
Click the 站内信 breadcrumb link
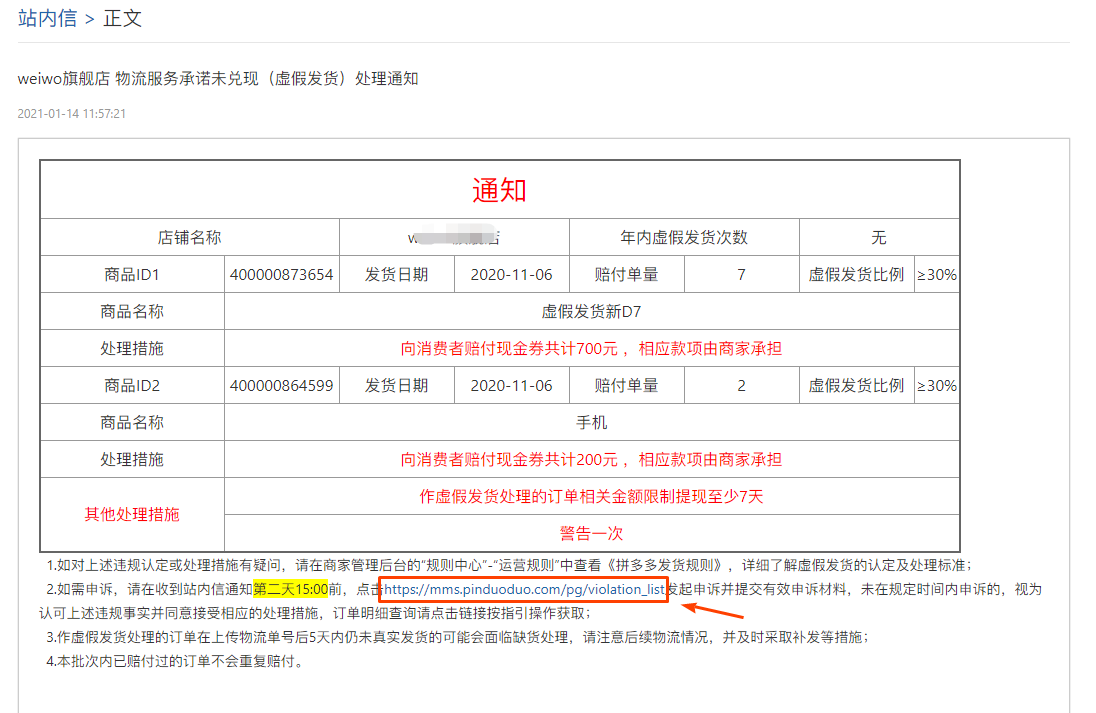47,18
